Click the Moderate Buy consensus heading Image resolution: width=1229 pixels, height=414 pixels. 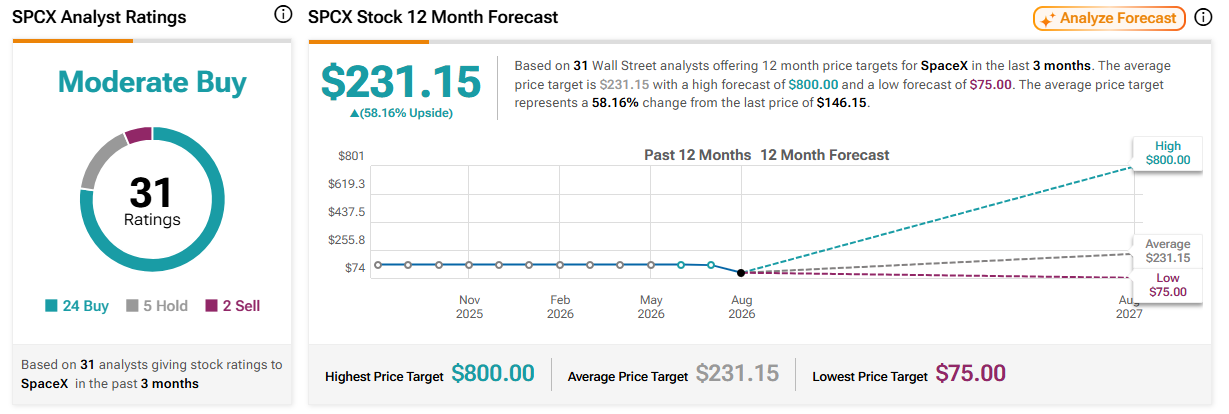(151, 82)
